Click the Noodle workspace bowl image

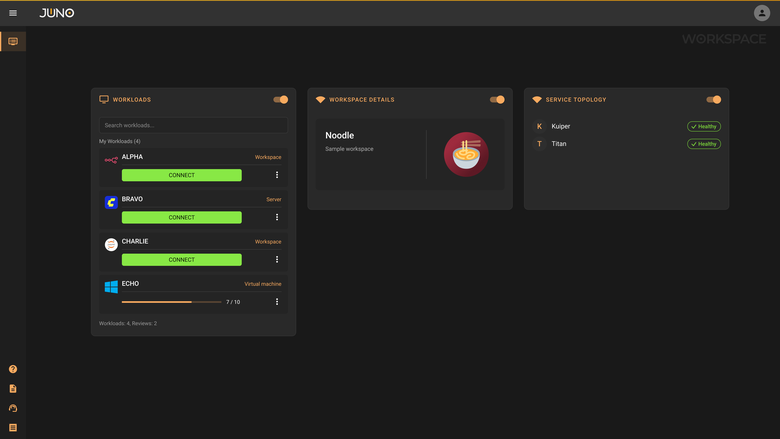coord(466,154)
